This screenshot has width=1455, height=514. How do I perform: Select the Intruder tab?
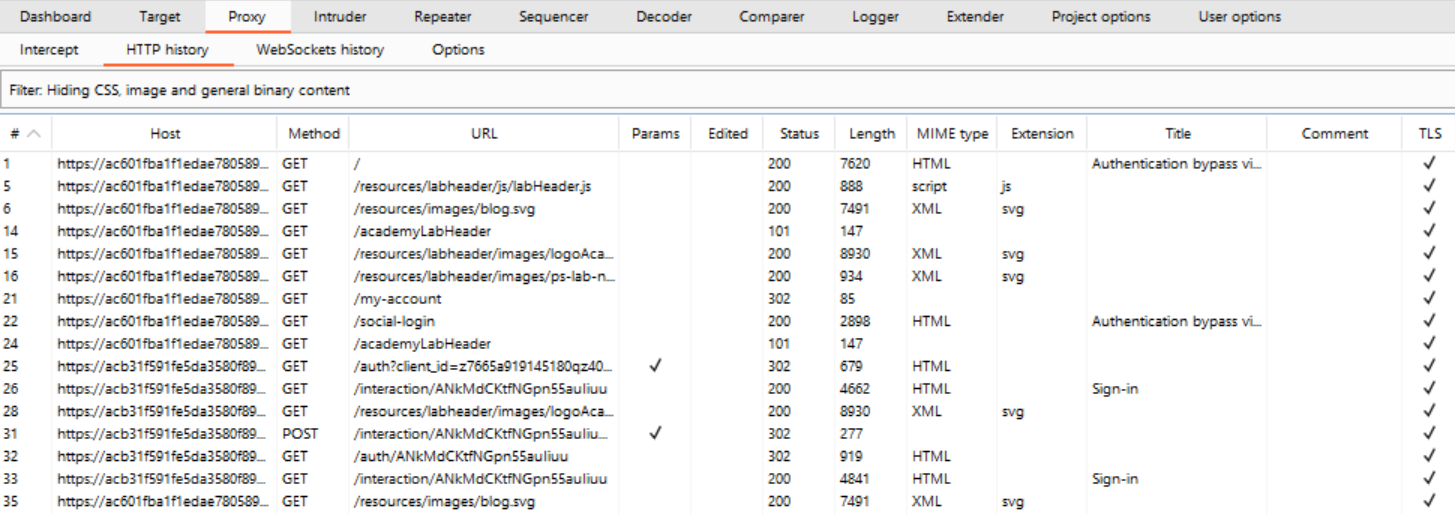340,17
